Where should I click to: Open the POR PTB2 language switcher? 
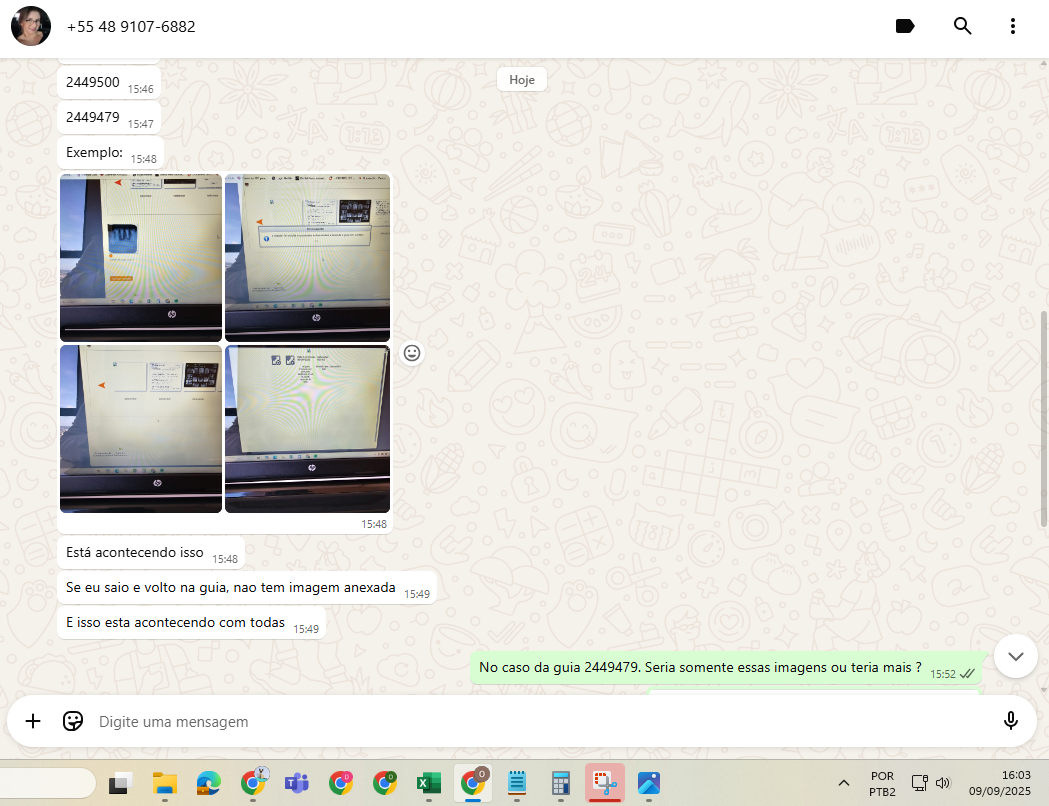[x=882, y=784]
